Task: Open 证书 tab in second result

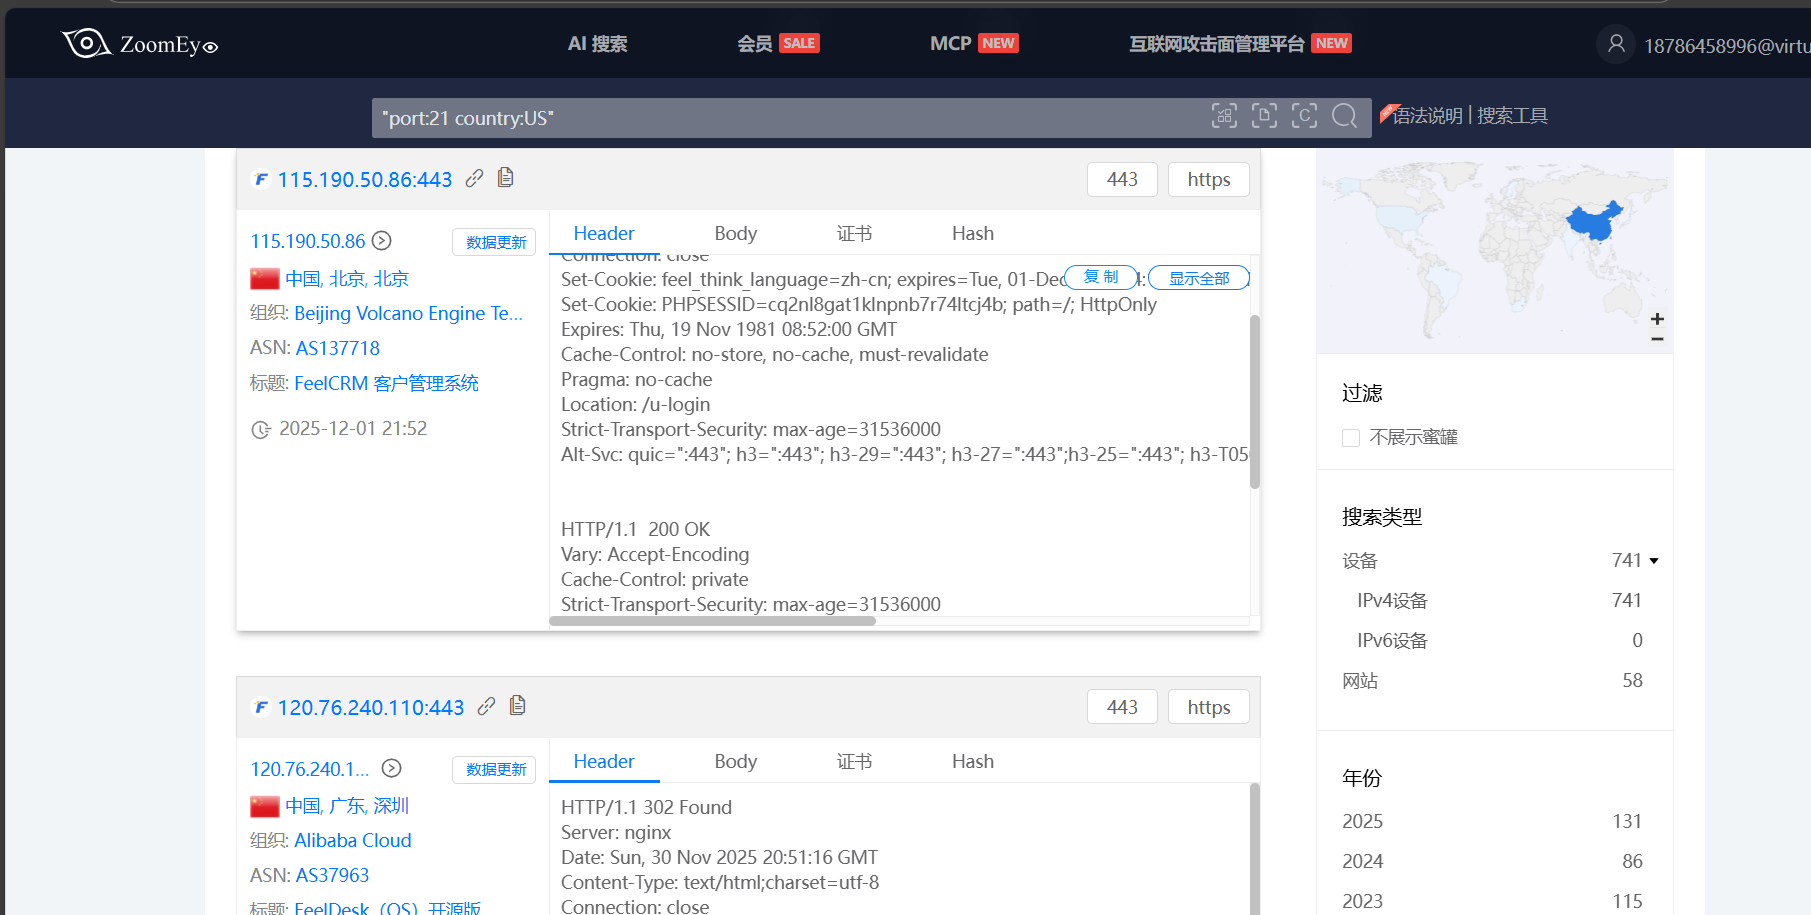Action: tap(853, 761)
